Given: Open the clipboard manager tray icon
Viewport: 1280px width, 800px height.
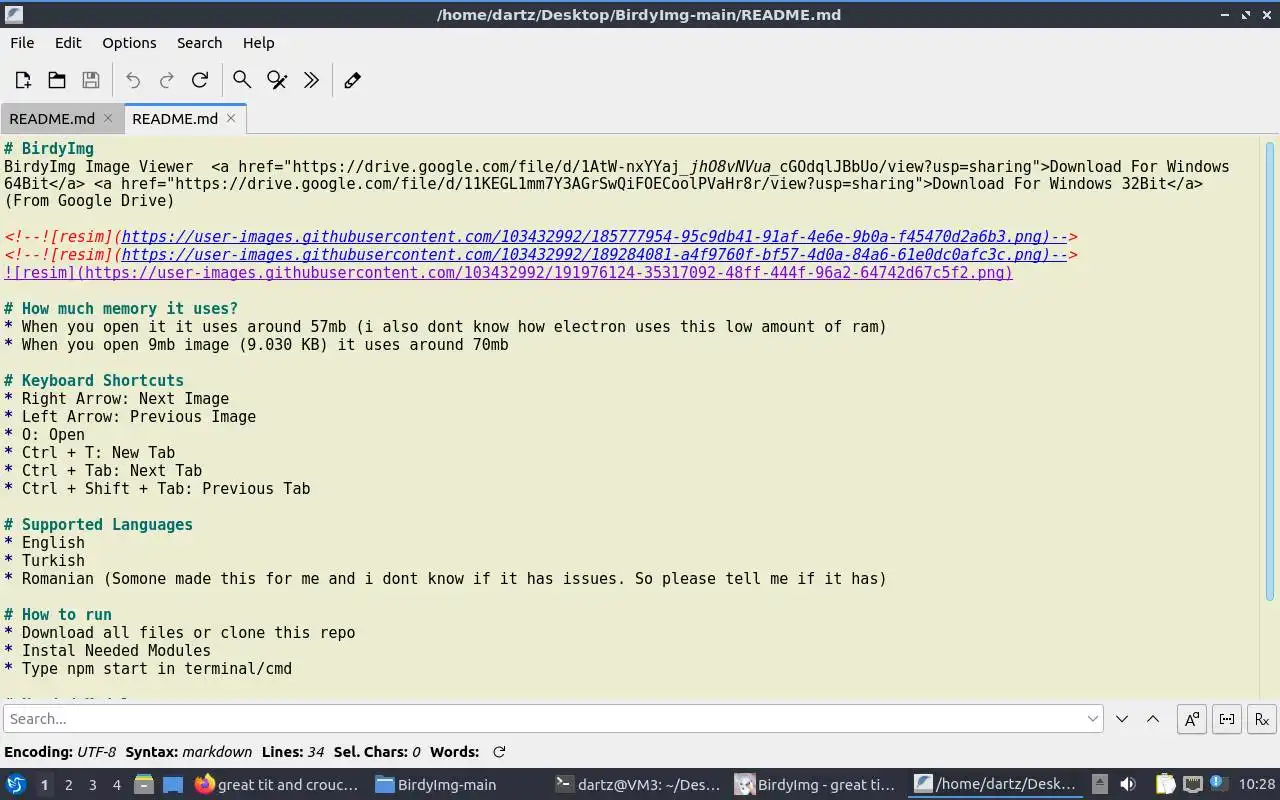Looking at the screenshot, I should (x=1165, y=785).
